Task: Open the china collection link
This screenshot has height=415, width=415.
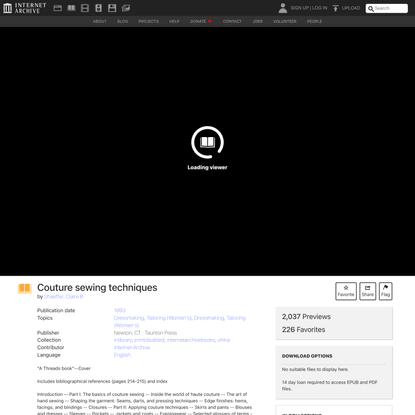Action: pyautogui.click(x=224, y=340)
